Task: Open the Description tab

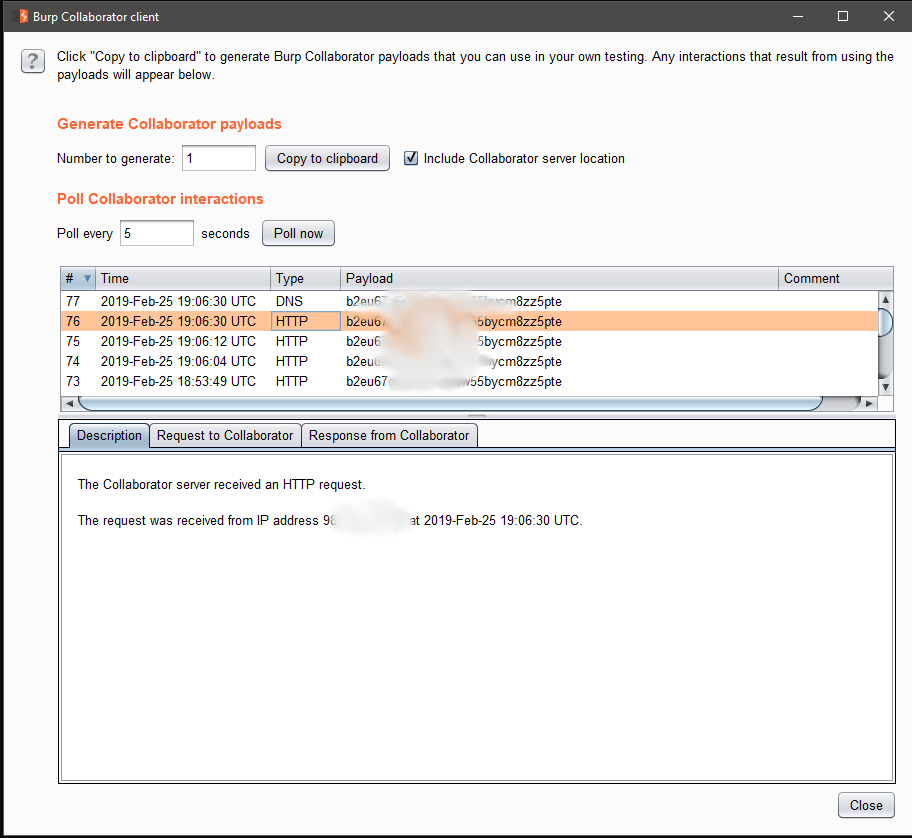Action: (x=109, y=436)
